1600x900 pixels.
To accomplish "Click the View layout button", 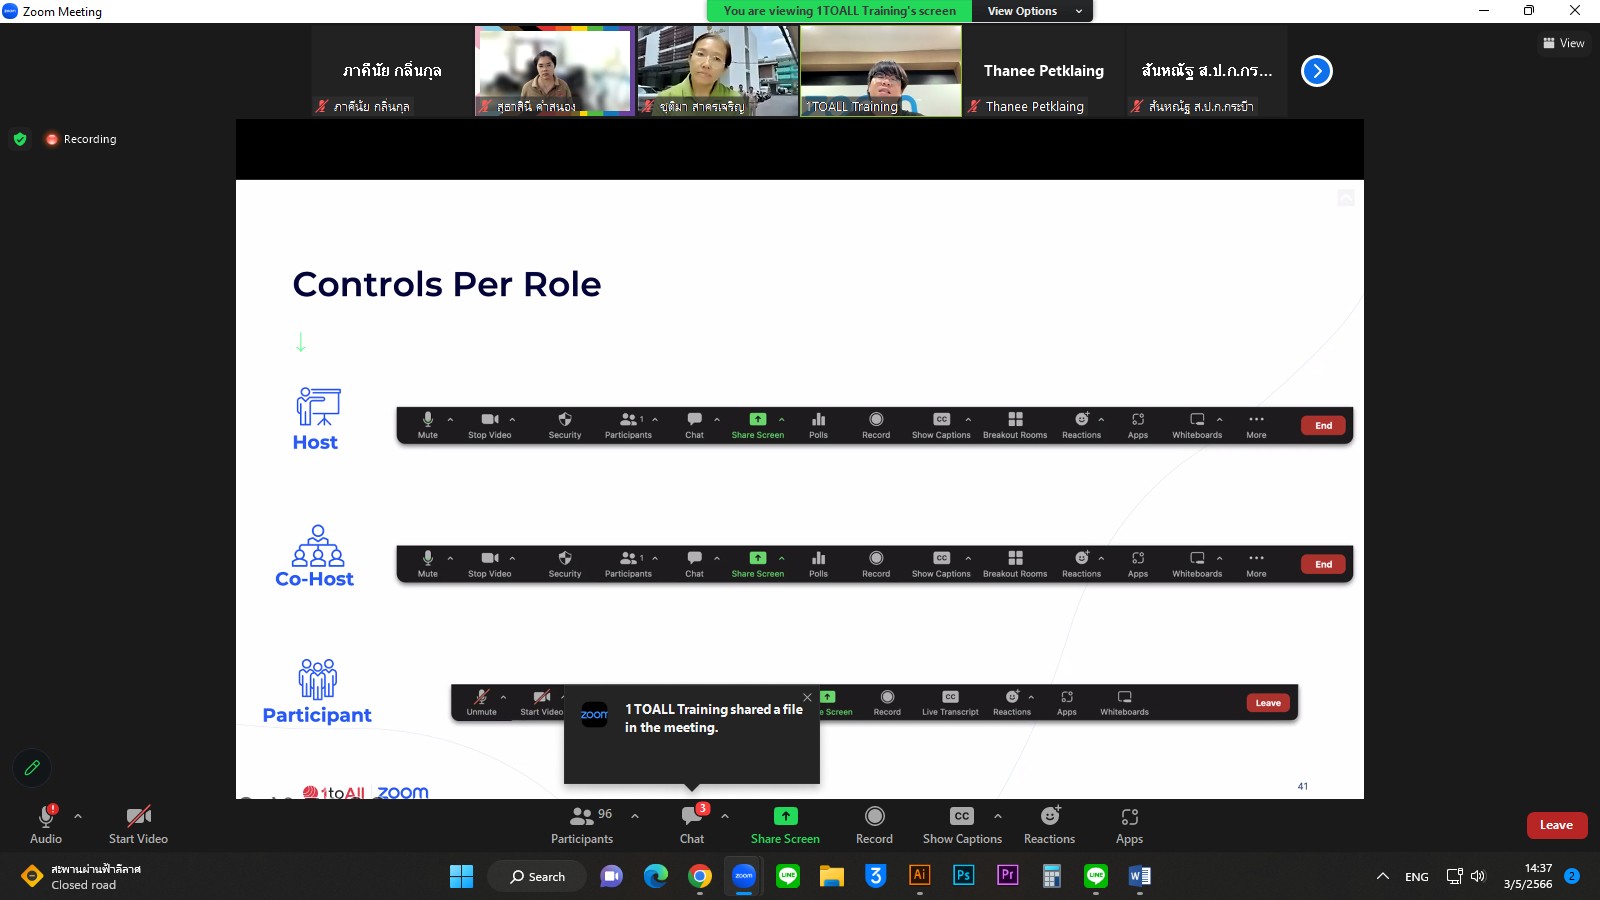I will 1564,43.
